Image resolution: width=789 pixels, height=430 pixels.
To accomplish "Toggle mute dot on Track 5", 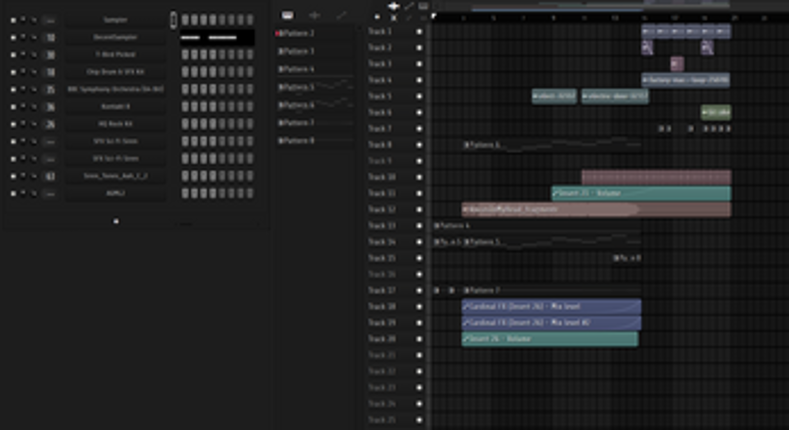I will click(x=419, y=96).
